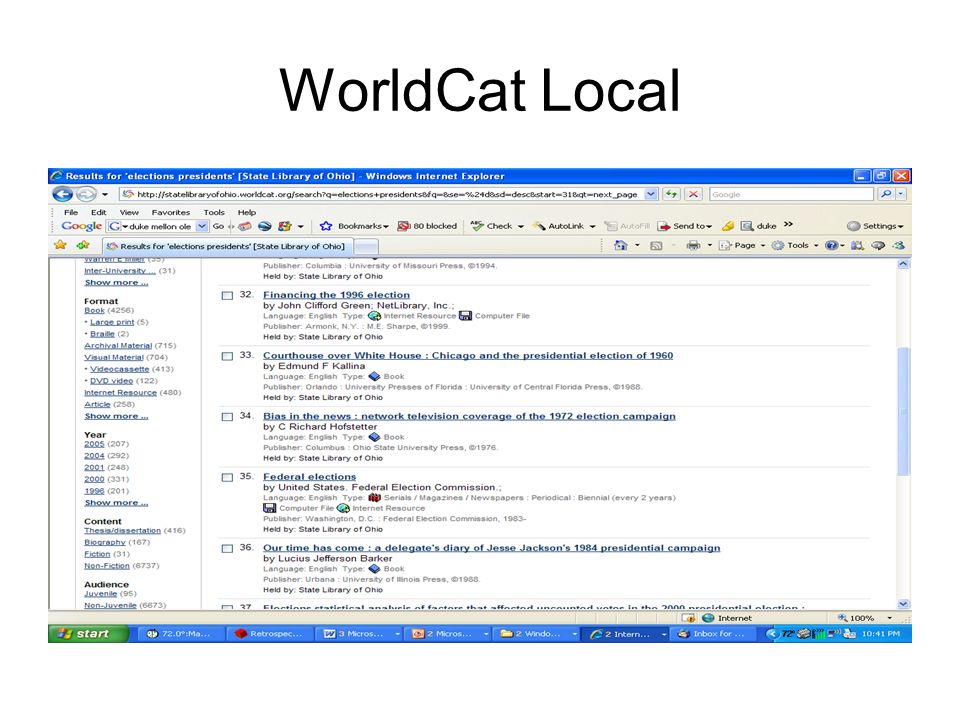Click the magnifier search button beside the Google box
The image size is (960, 720).
click(x=885, y=194)
